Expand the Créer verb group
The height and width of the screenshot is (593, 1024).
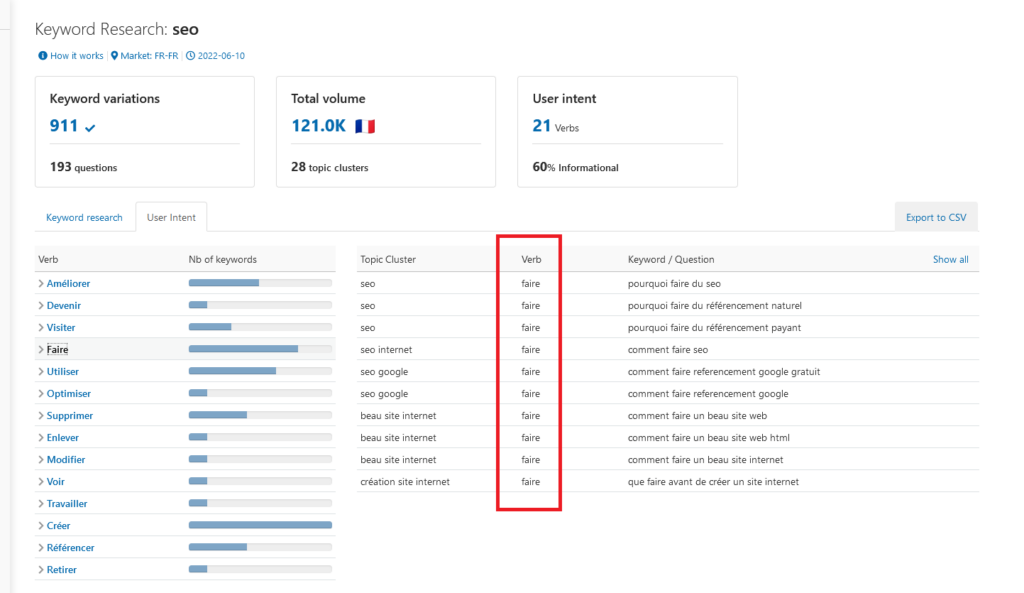[41, 526]
